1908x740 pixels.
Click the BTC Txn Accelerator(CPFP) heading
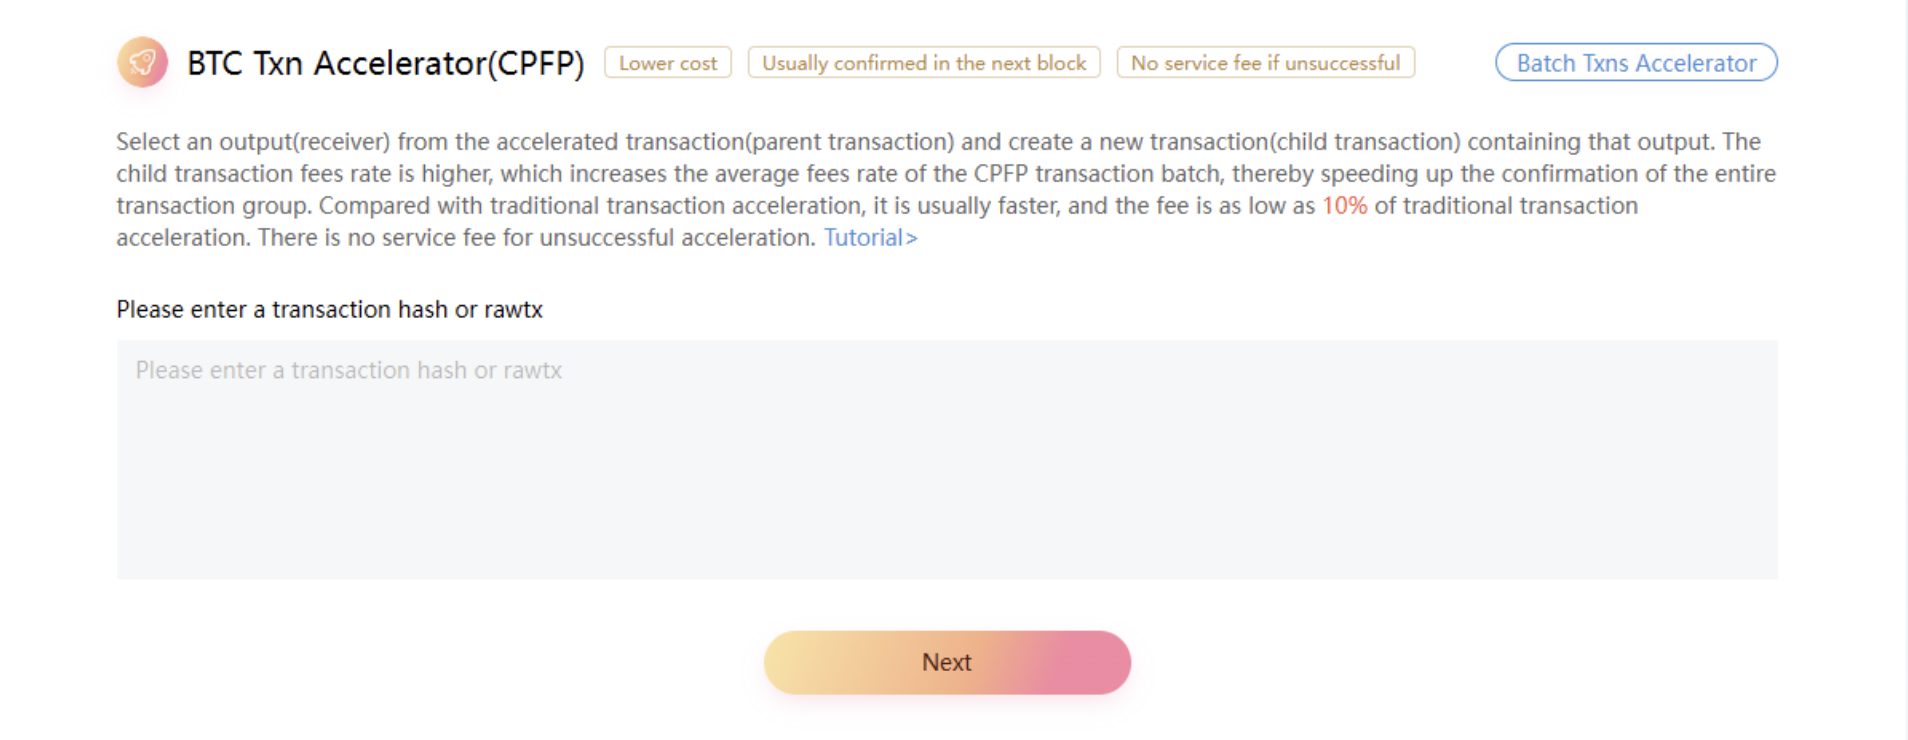(385, 63)
